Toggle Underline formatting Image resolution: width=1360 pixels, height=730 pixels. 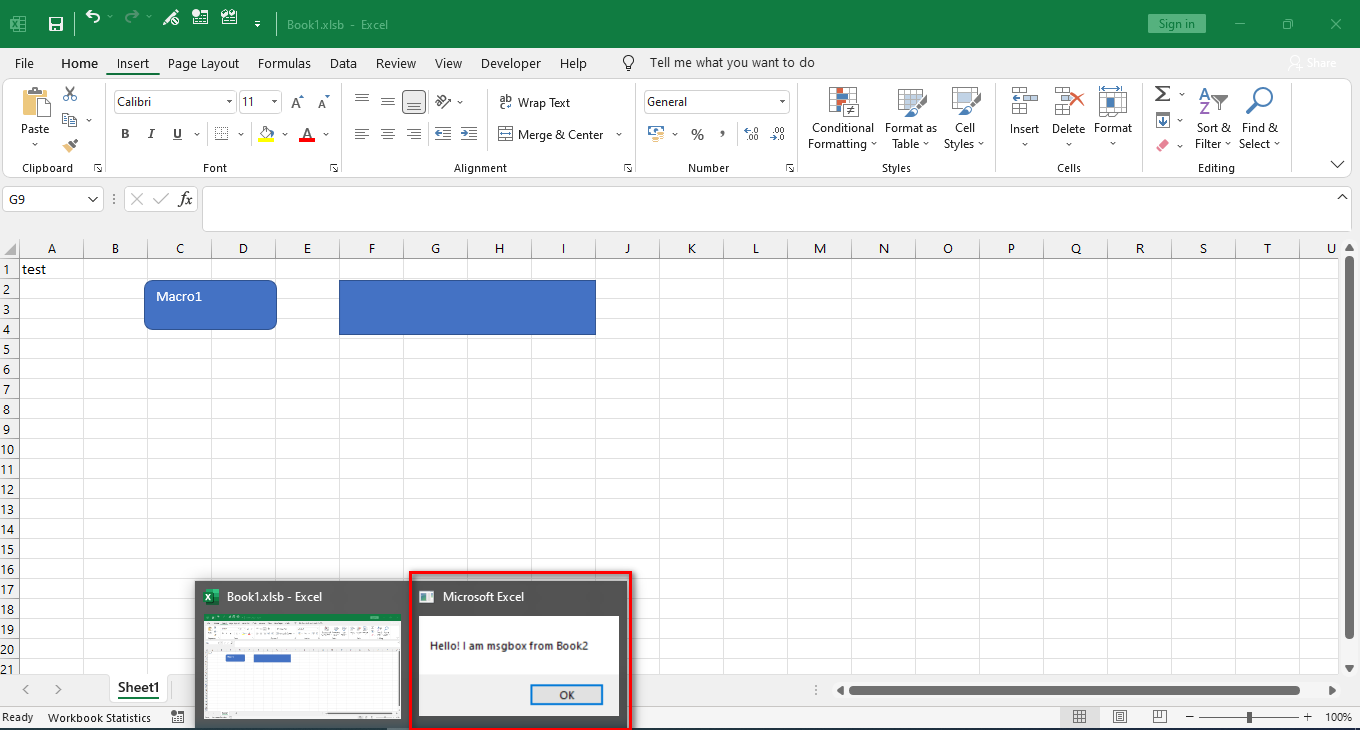point(177,134)
